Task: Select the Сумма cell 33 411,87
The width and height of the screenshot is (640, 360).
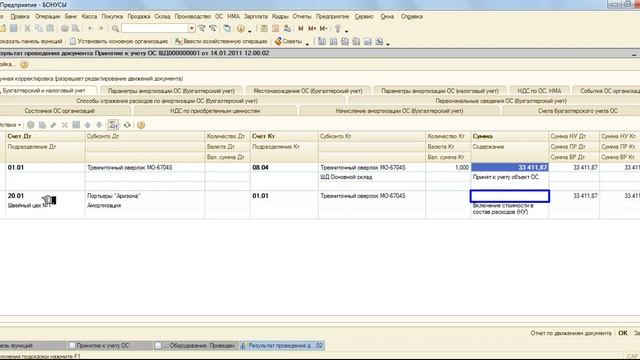Action: [x=510, y=167]
